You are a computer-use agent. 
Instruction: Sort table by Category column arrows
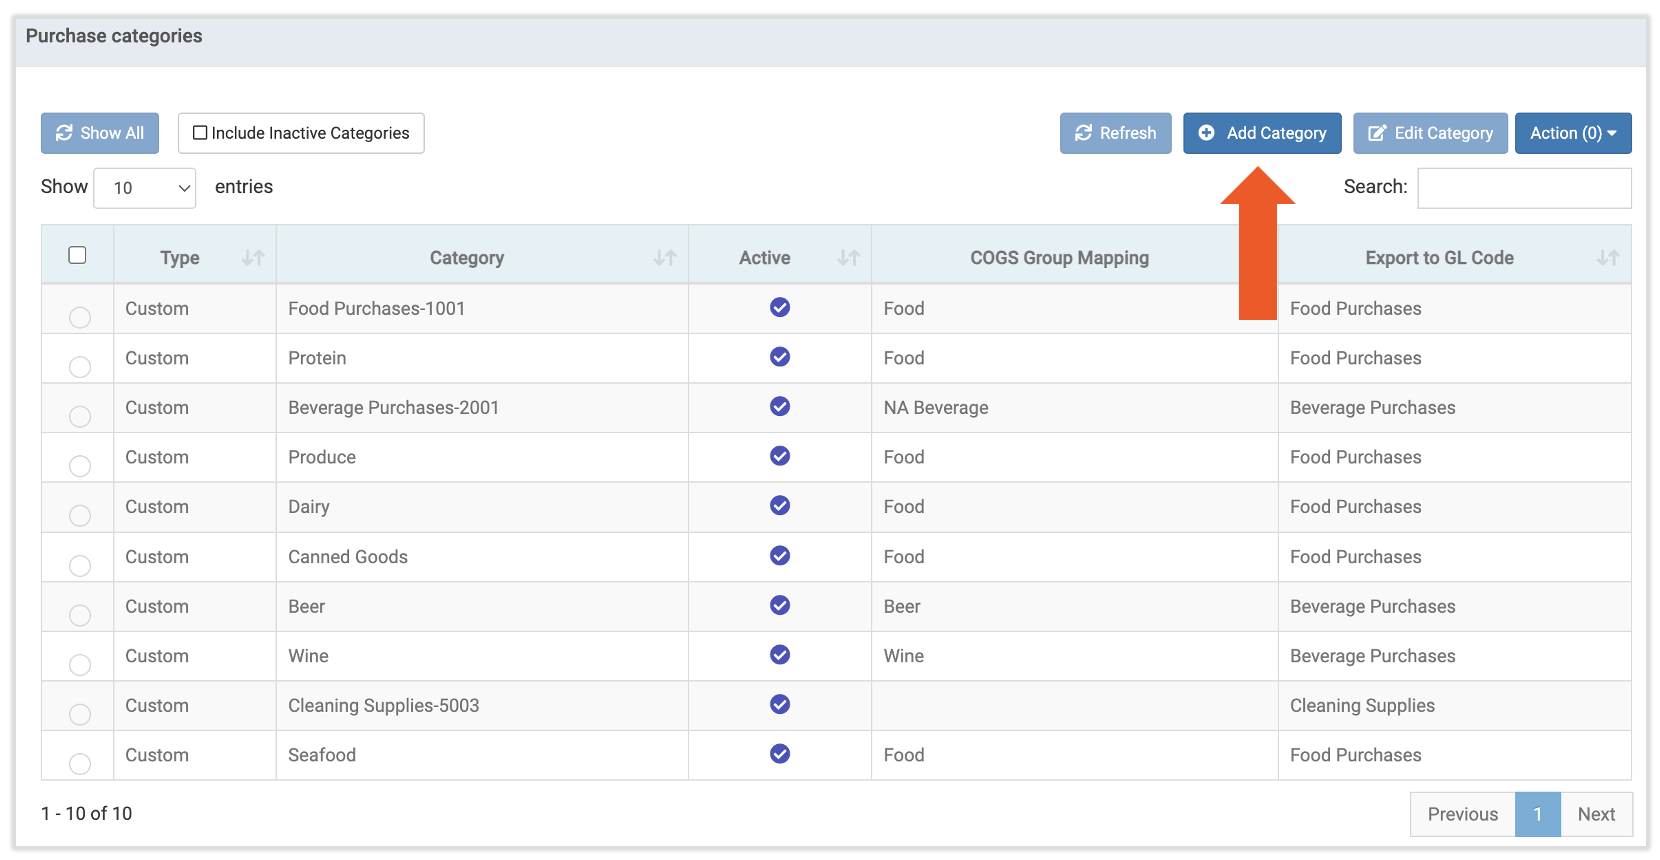pyautogui.click(x=665, y=258)
